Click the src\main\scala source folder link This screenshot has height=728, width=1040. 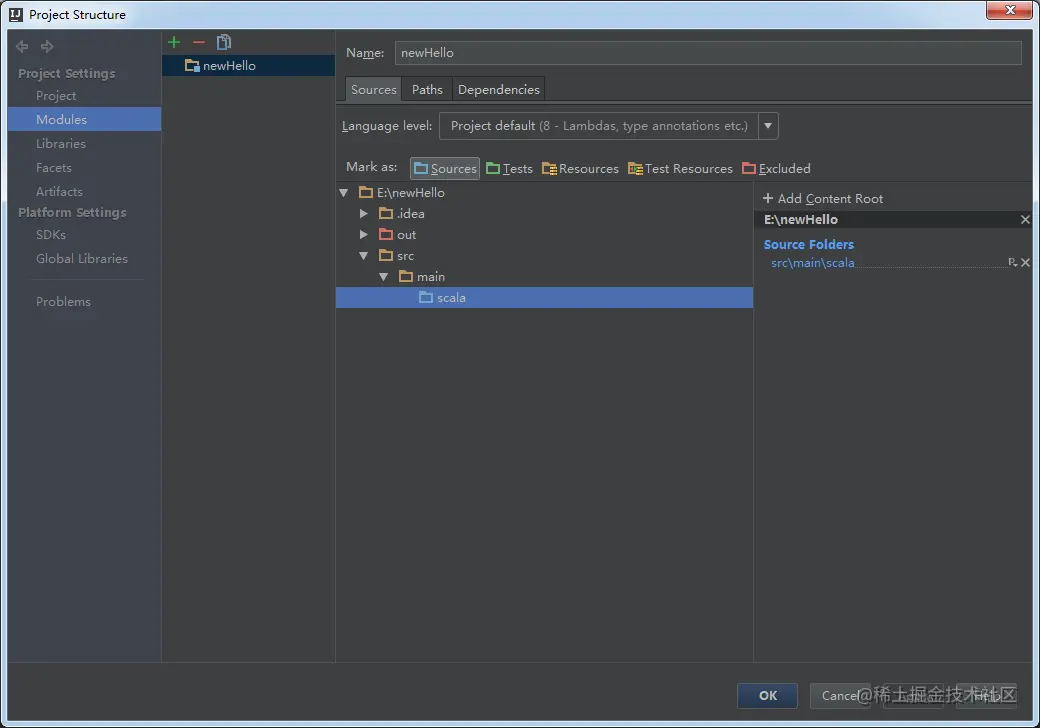pos(812,263)
